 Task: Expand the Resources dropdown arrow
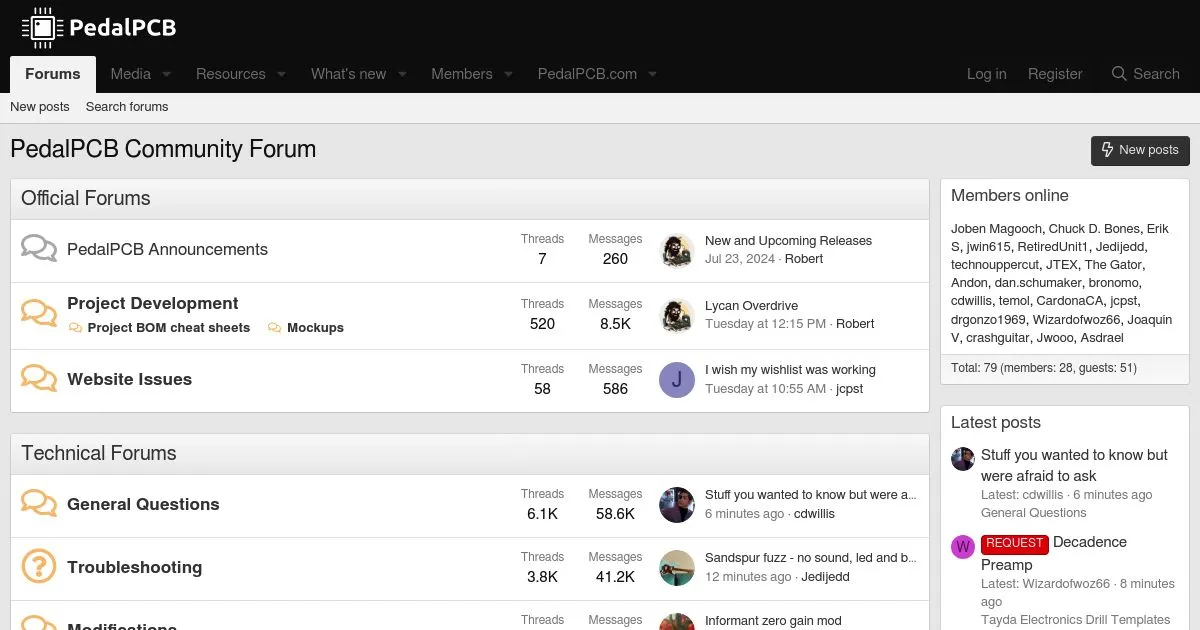281,75
